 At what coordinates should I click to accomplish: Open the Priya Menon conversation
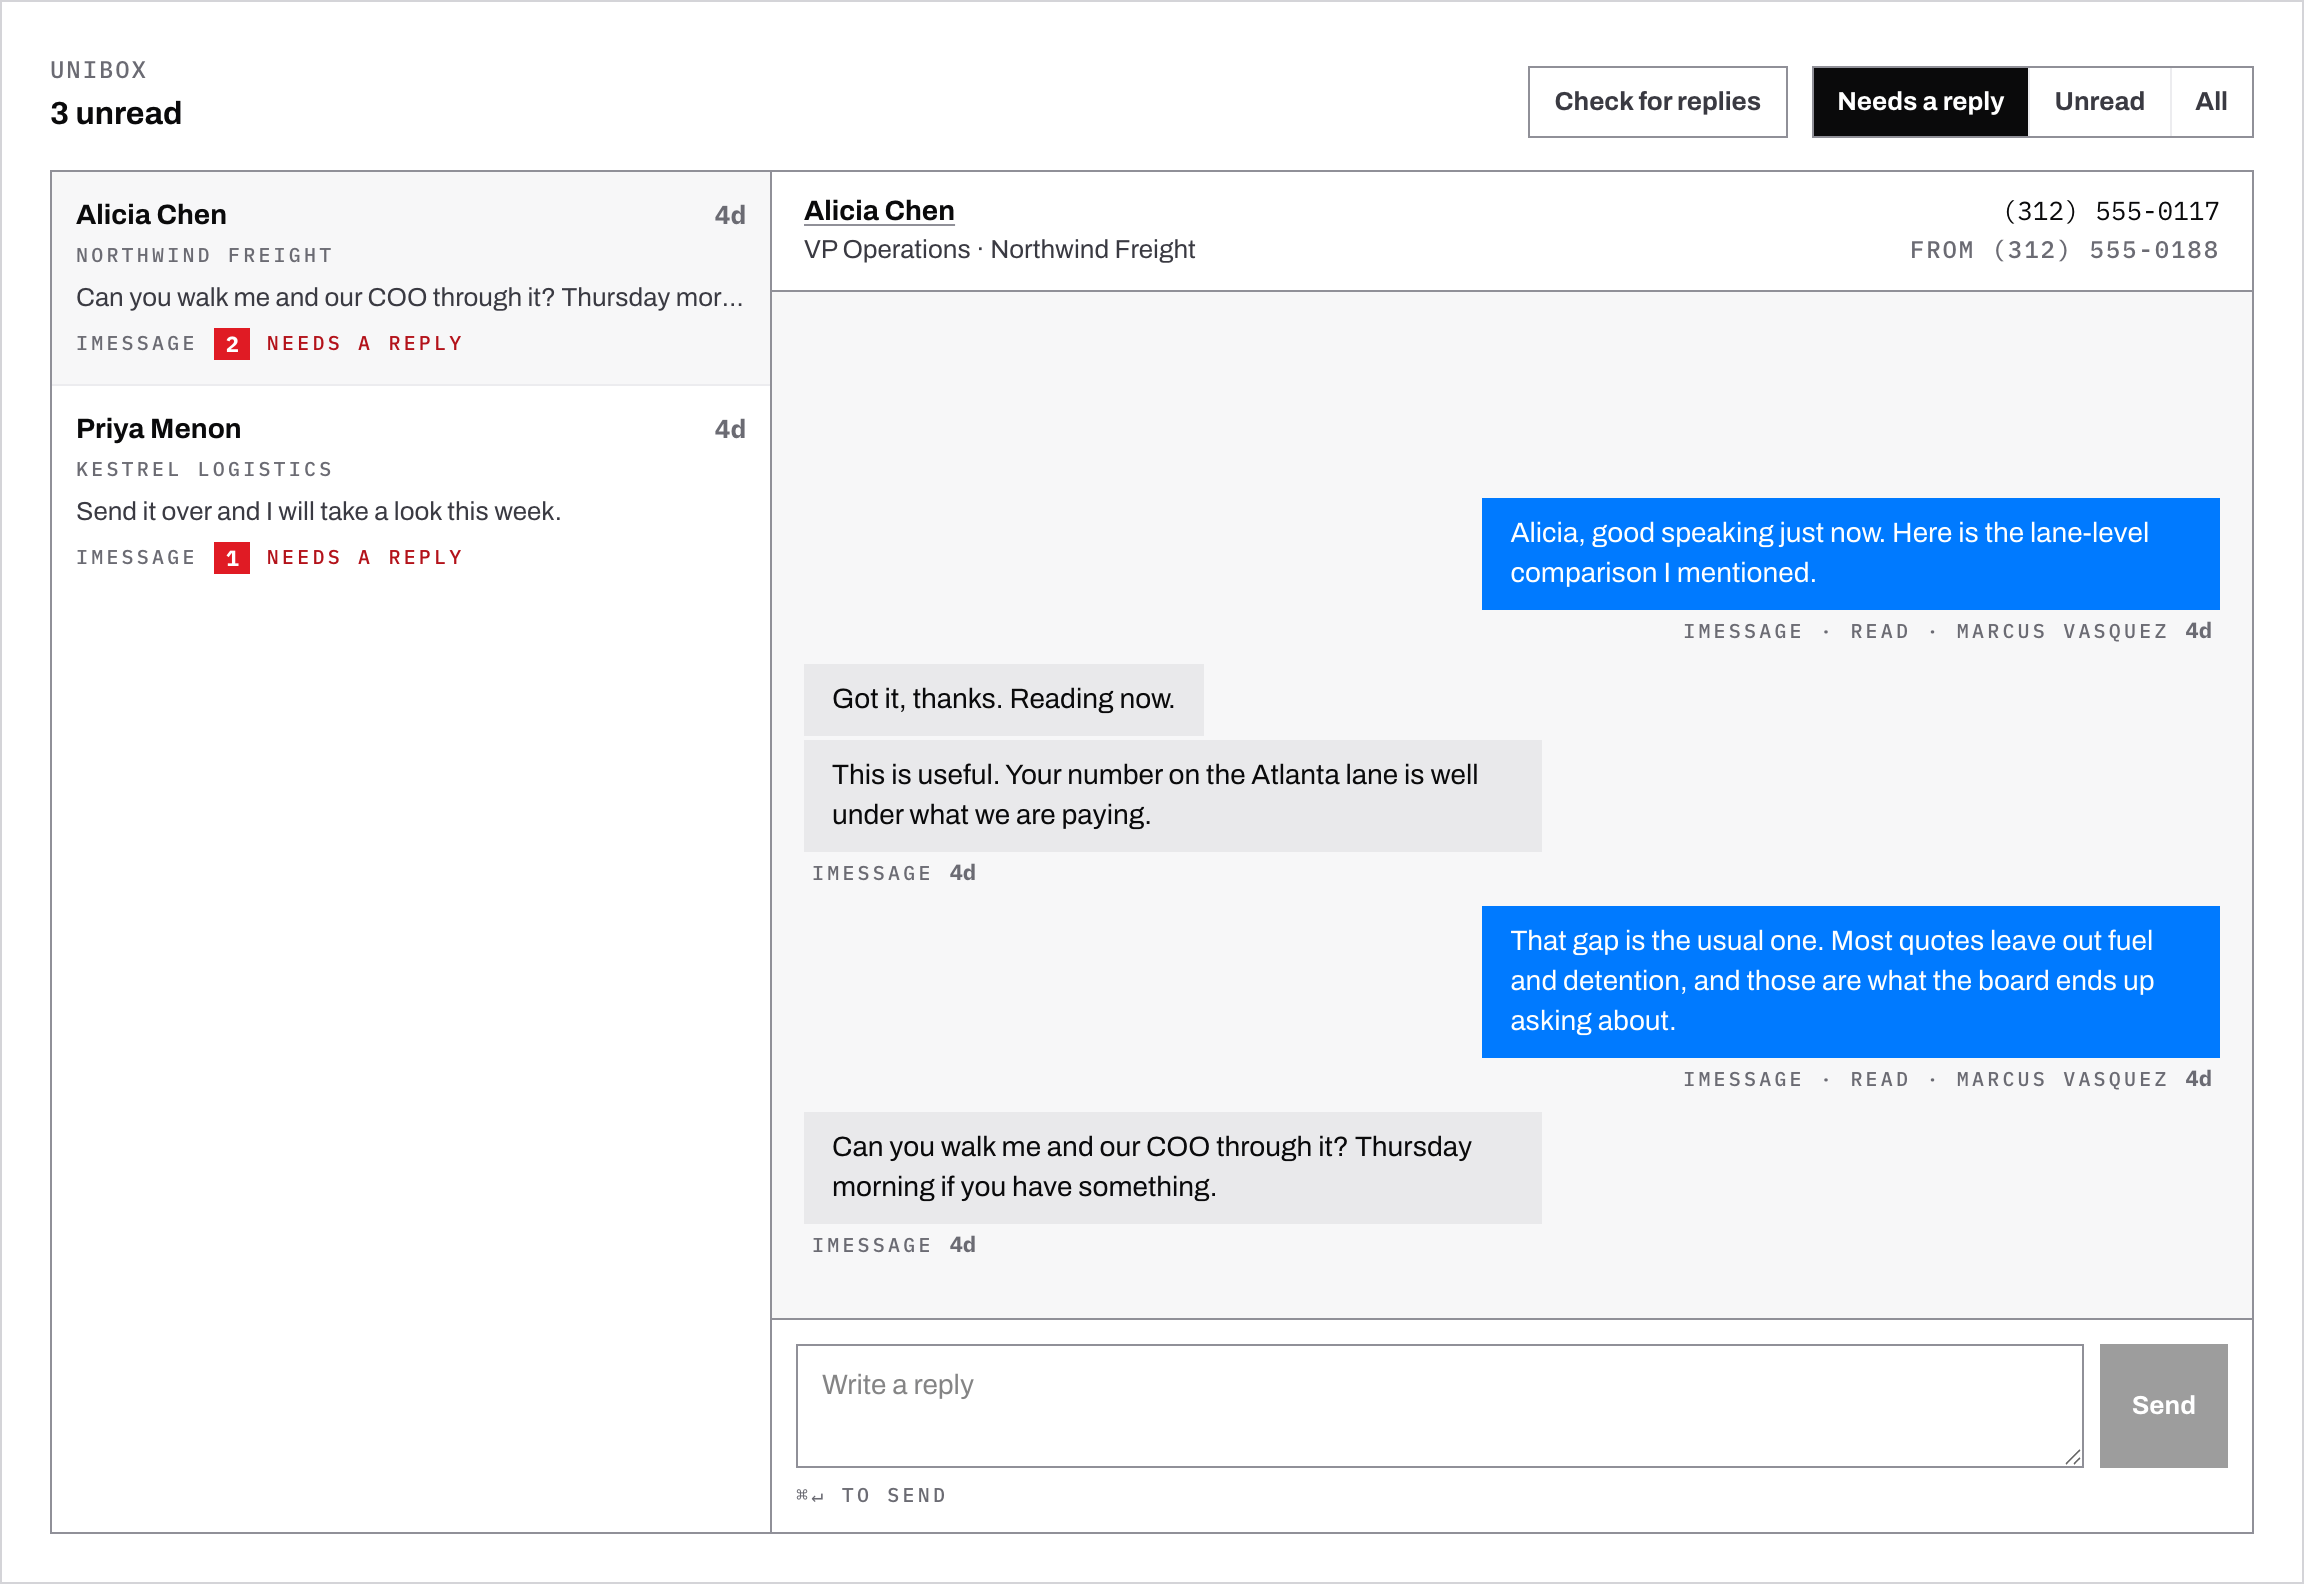(411, 492)
